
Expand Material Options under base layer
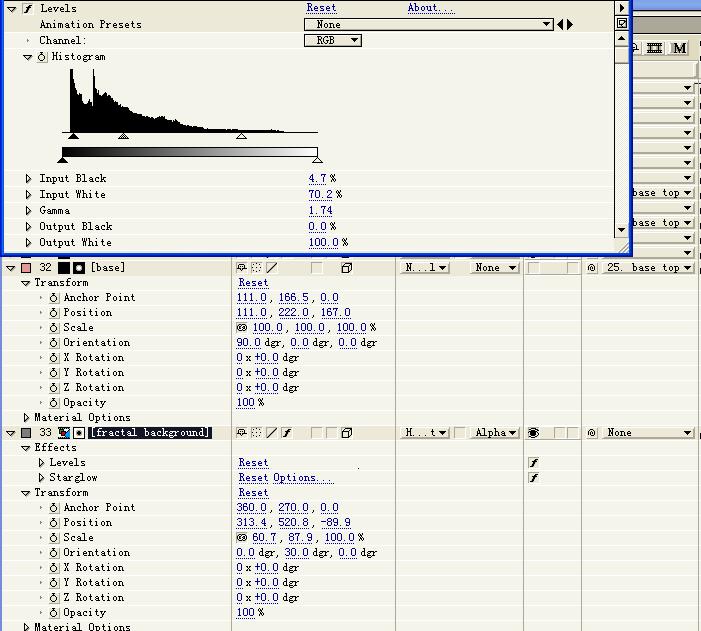click(x=26, y=417)
